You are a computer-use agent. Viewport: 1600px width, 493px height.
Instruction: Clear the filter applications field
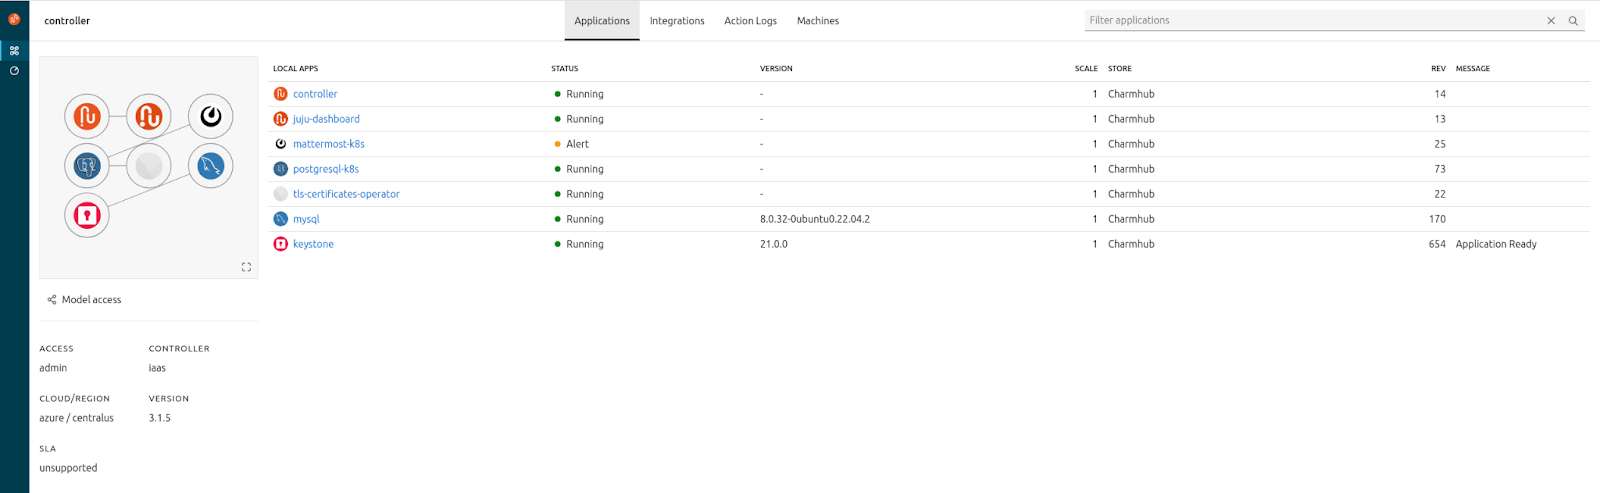pos(1551,20)
